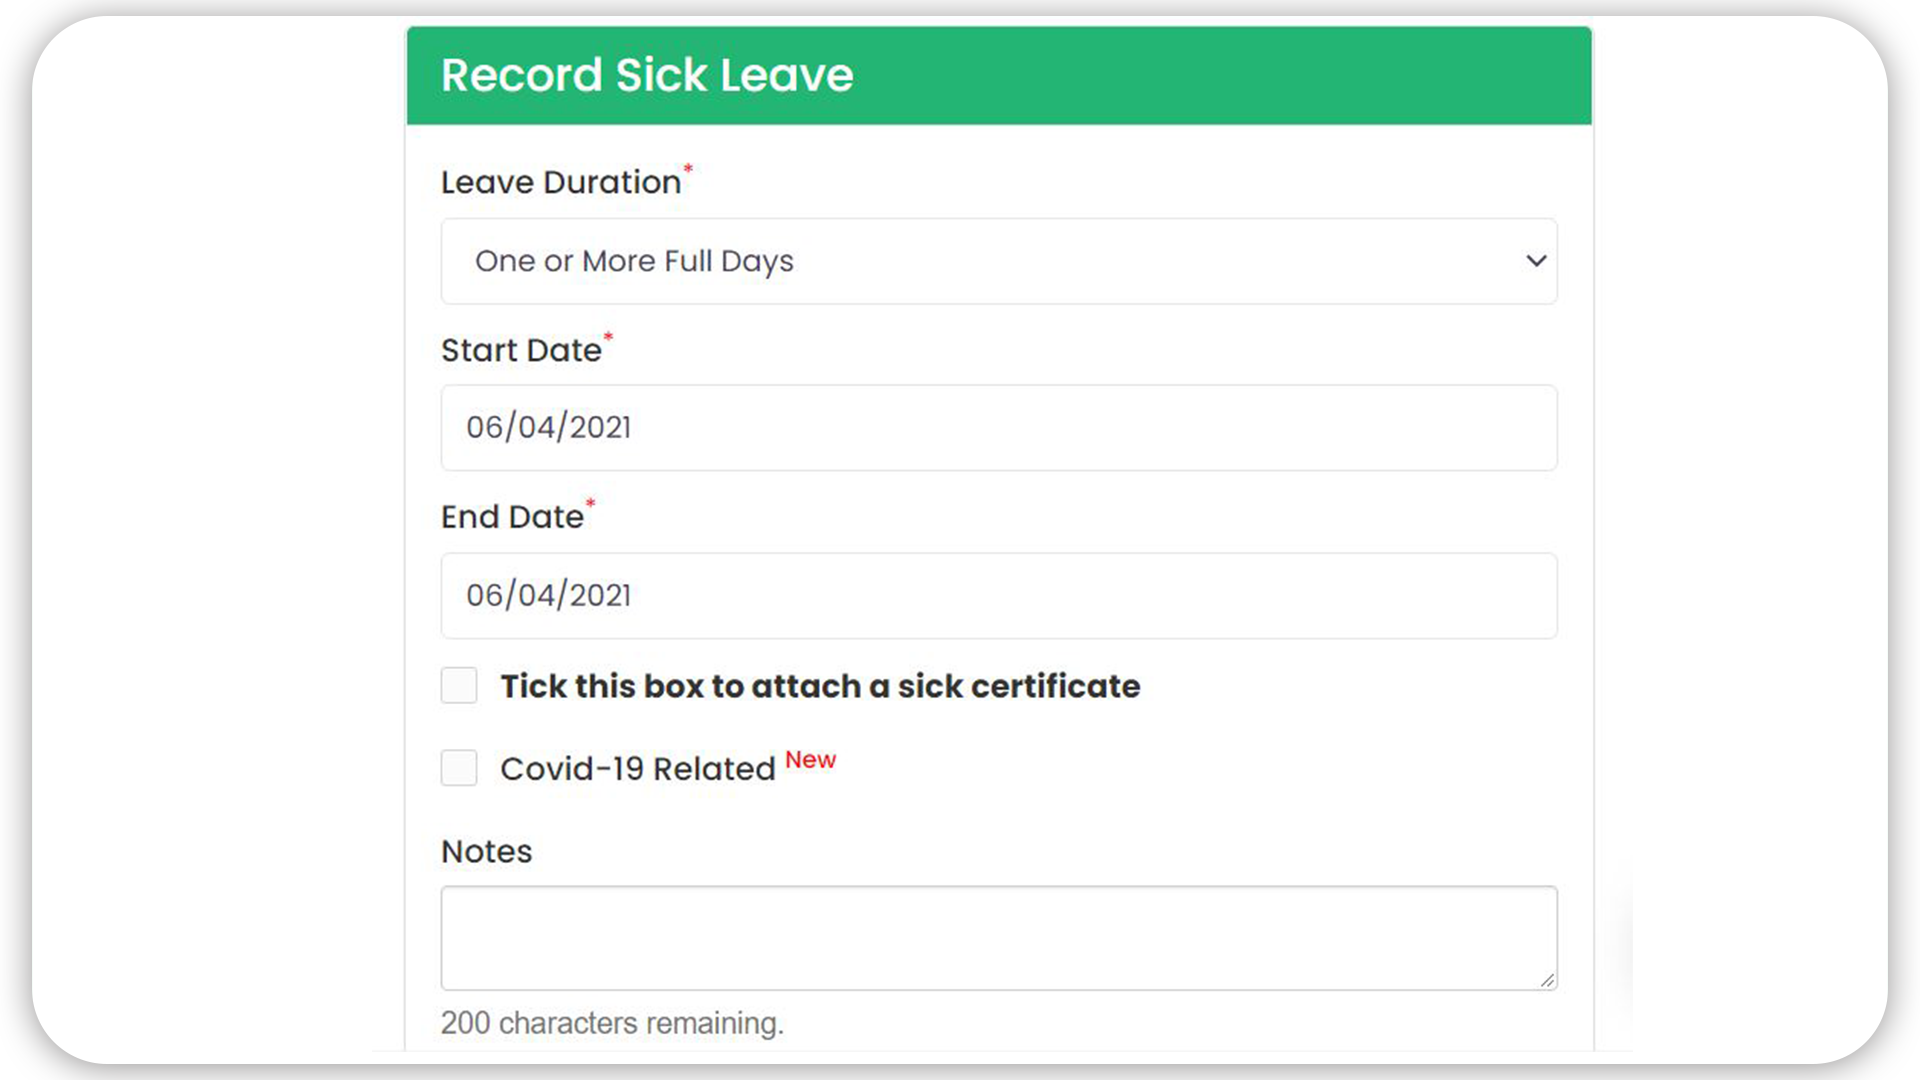Click the Notes resize handle
Image resolution: width=1920 pixels, height=1080 pixels.
[1547, 980]
